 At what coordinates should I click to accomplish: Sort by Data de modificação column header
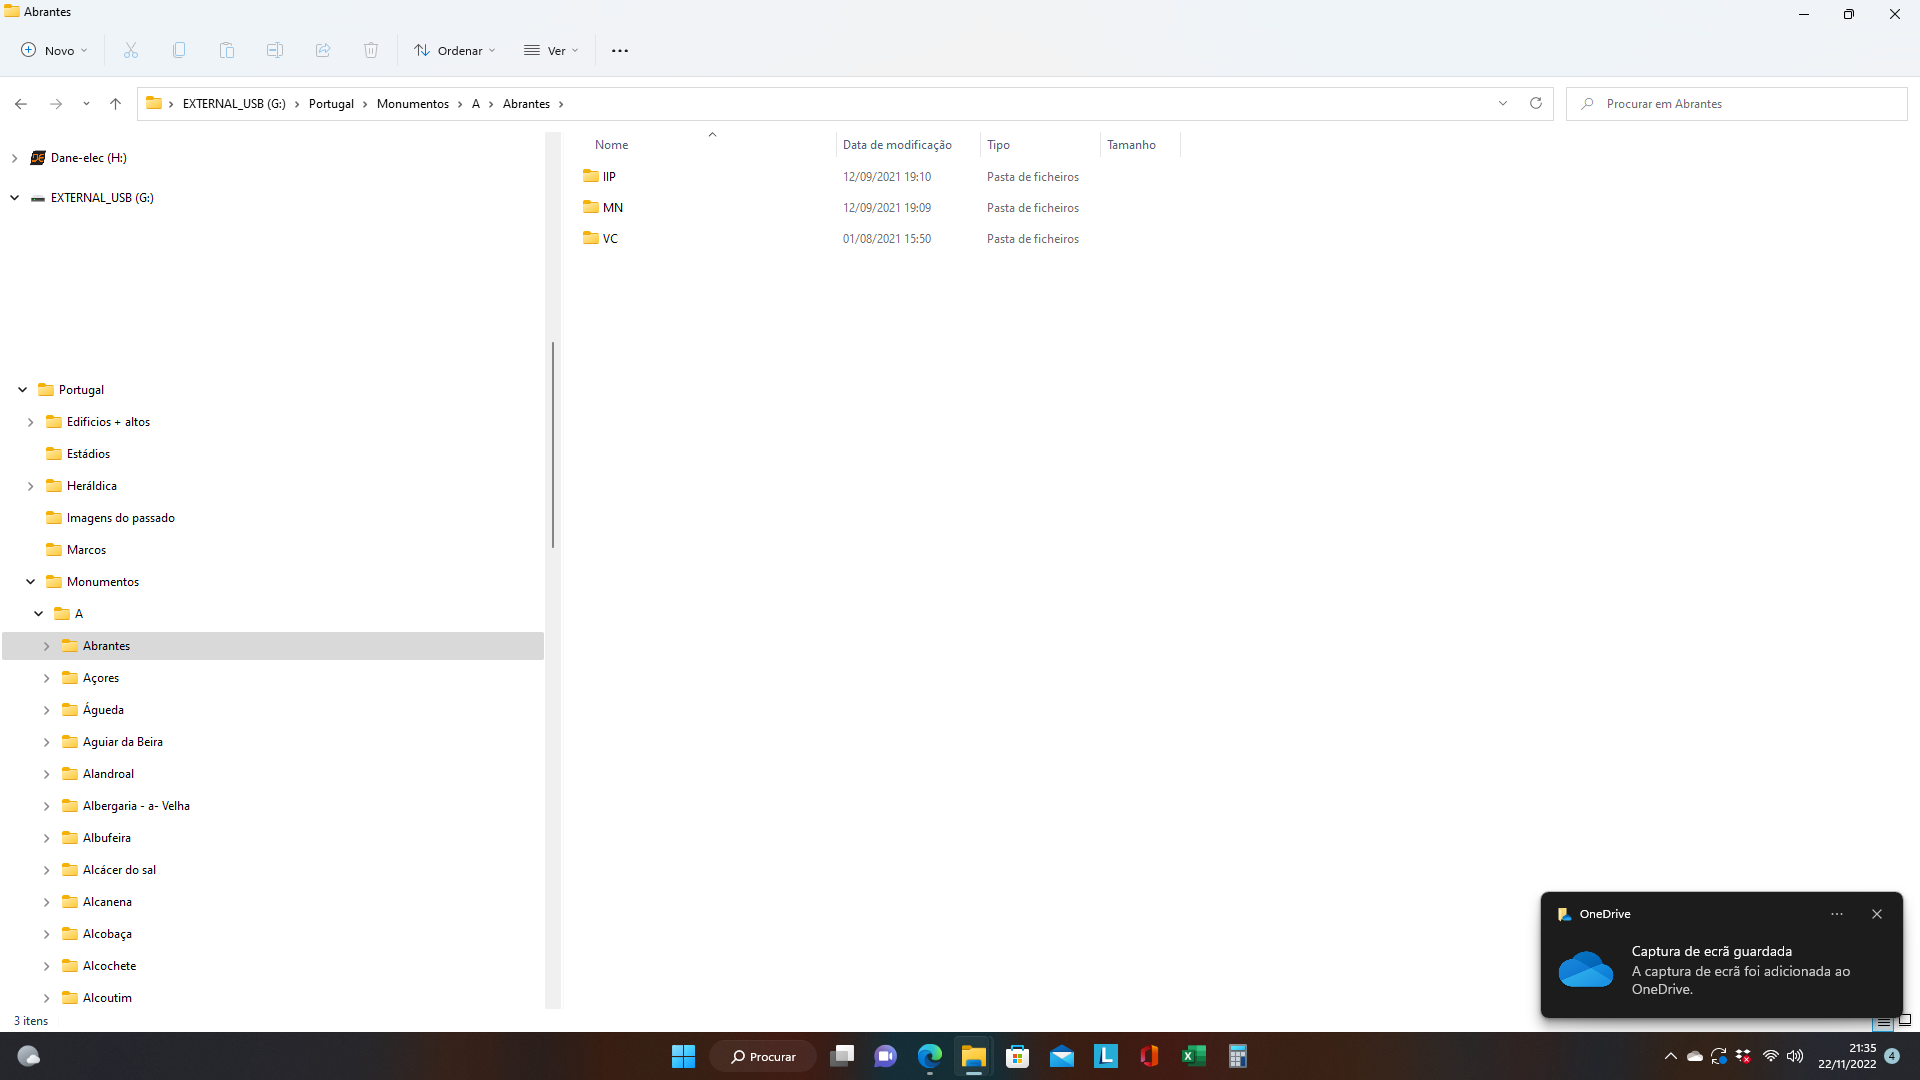[897, 145]
